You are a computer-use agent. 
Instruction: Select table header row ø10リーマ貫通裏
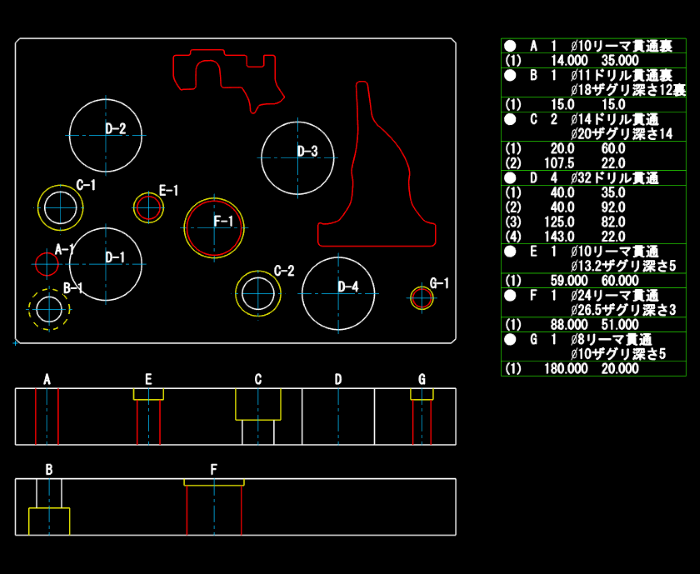point(594,46)
